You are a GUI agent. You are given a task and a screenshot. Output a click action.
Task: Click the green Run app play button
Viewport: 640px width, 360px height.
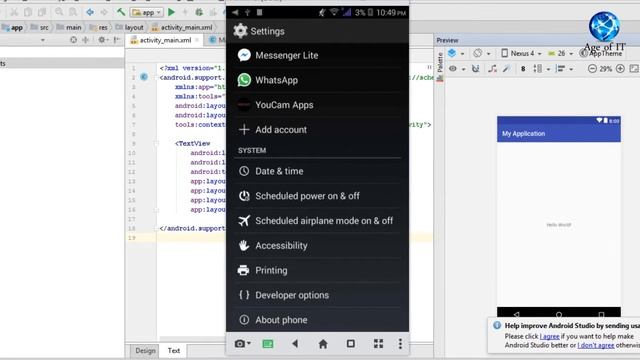[x=171, y=12]
